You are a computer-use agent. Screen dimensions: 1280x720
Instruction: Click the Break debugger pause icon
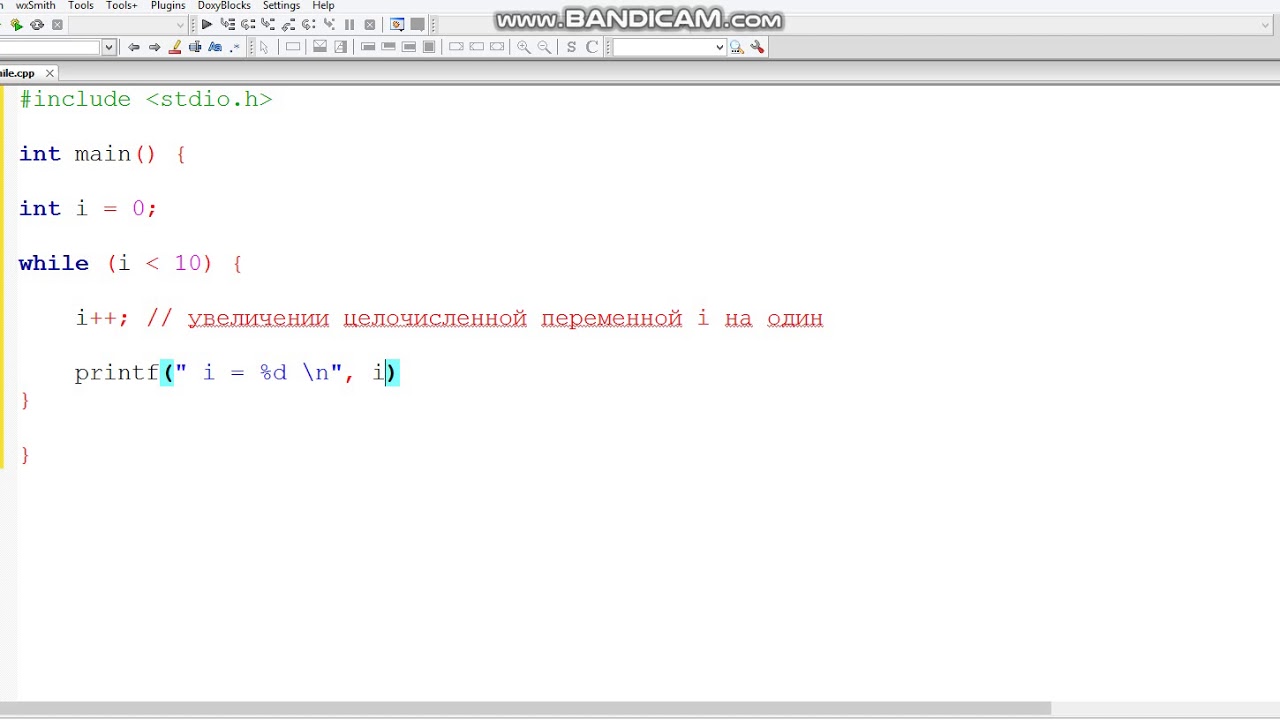(349, 24)
